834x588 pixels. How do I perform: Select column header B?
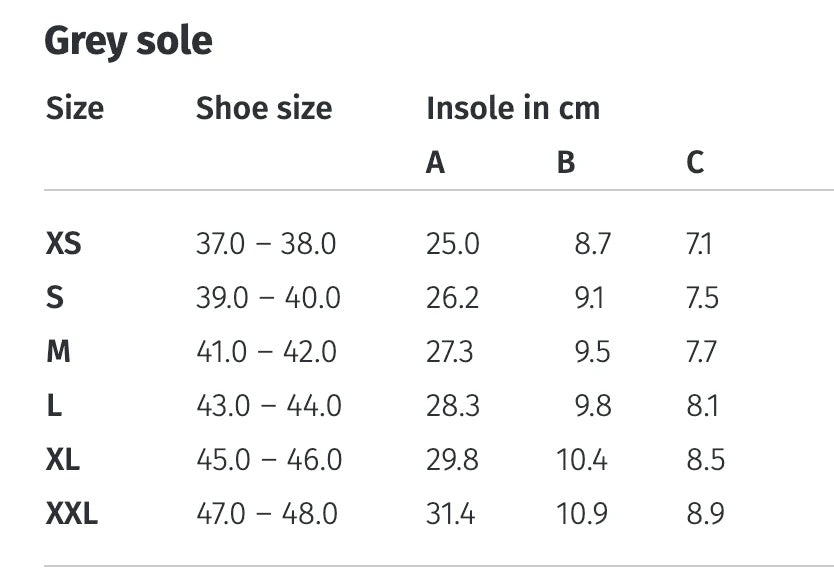(x=566, y=162)
